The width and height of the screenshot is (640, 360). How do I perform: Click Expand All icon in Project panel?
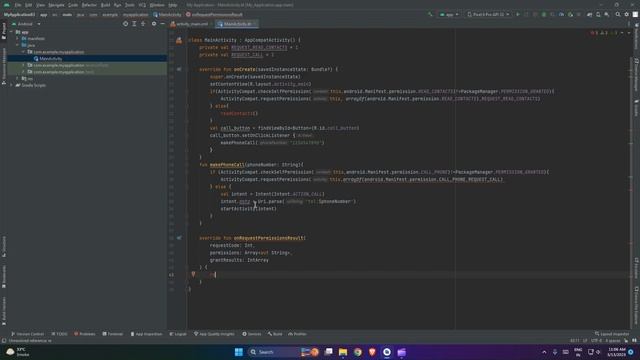[134, 24]
